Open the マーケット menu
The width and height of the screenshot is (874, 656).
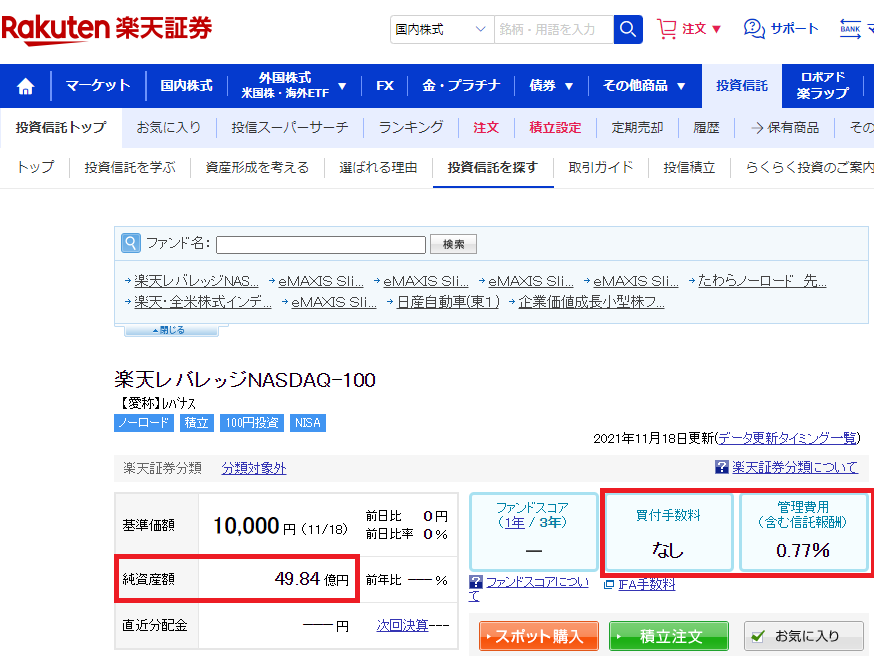click(98, 86)
